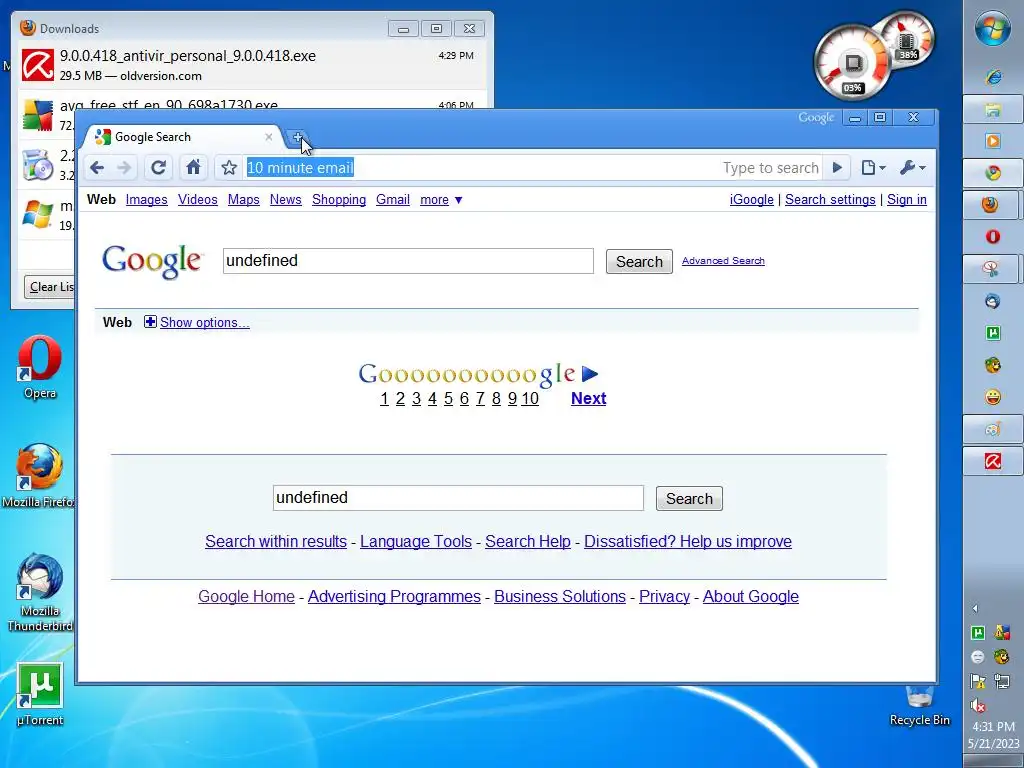Screen dimensions: 1024x768
Task: Click the Clear List button in Downloads
Action: coord(50,287)
